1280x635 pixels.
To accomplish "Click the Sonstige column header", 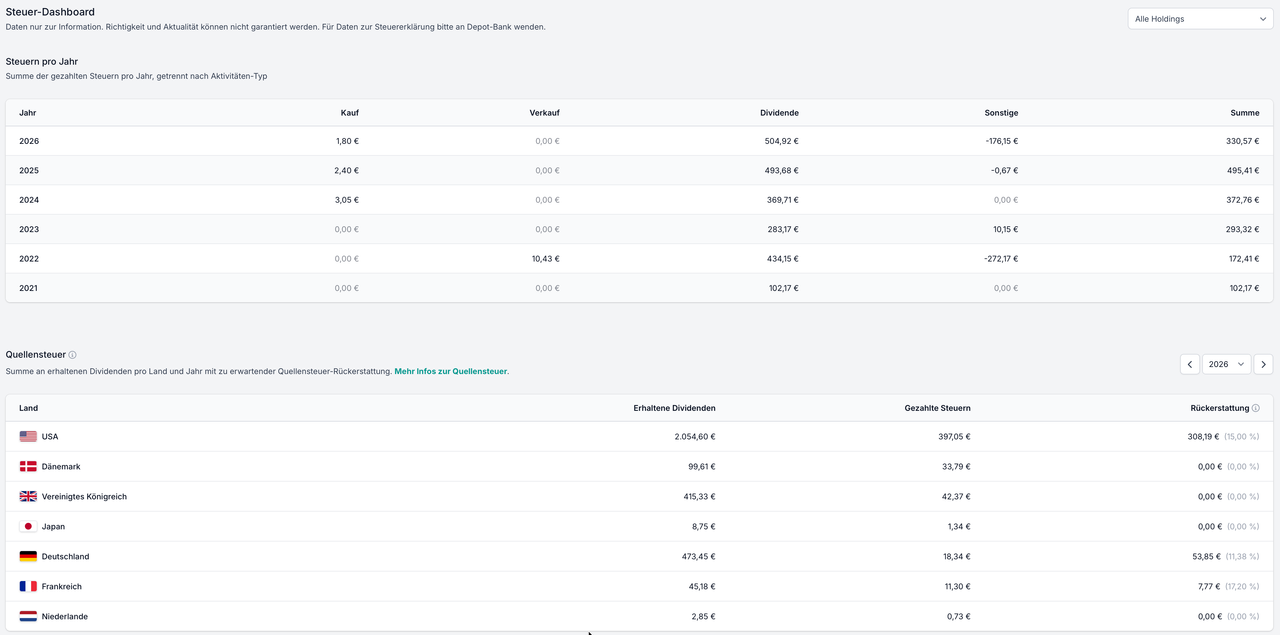I will click(x=1001, y=113).
